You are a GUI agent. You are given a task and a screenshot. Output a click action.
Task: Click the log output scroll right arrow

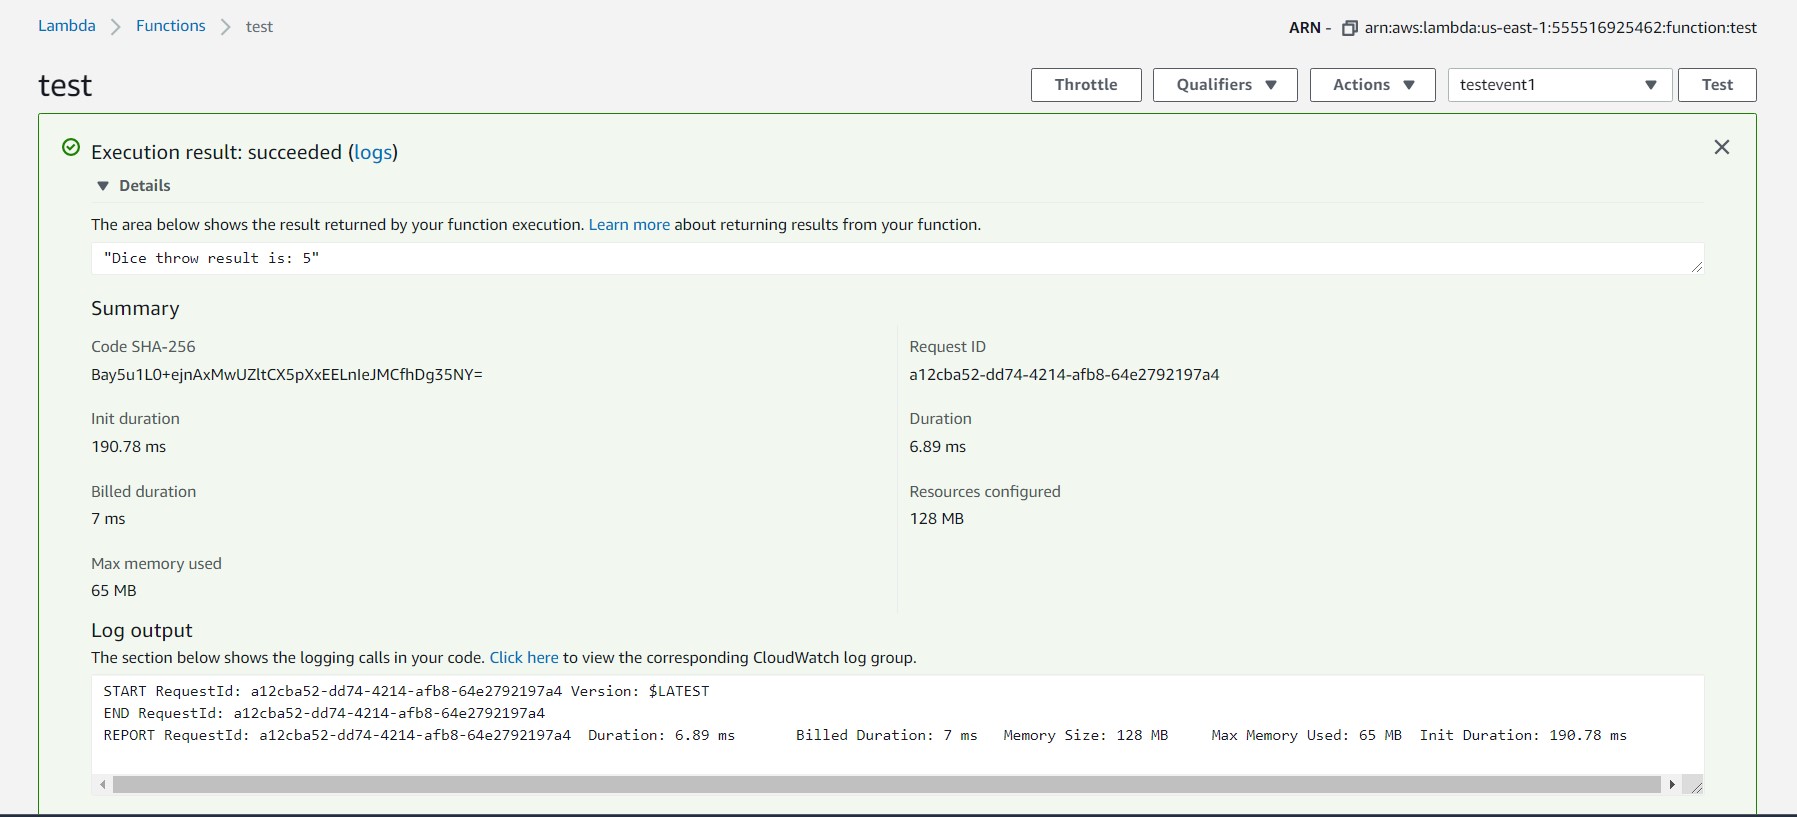click(x=1672, y=785)
